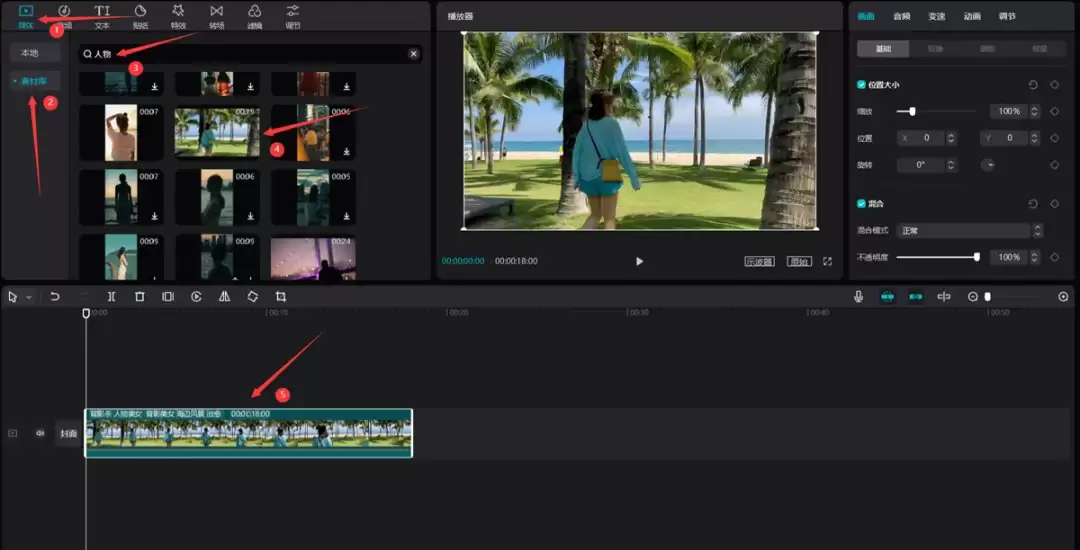Toggle the 位置大小 checkbox
1080x550 pixels.
[862, 85]
